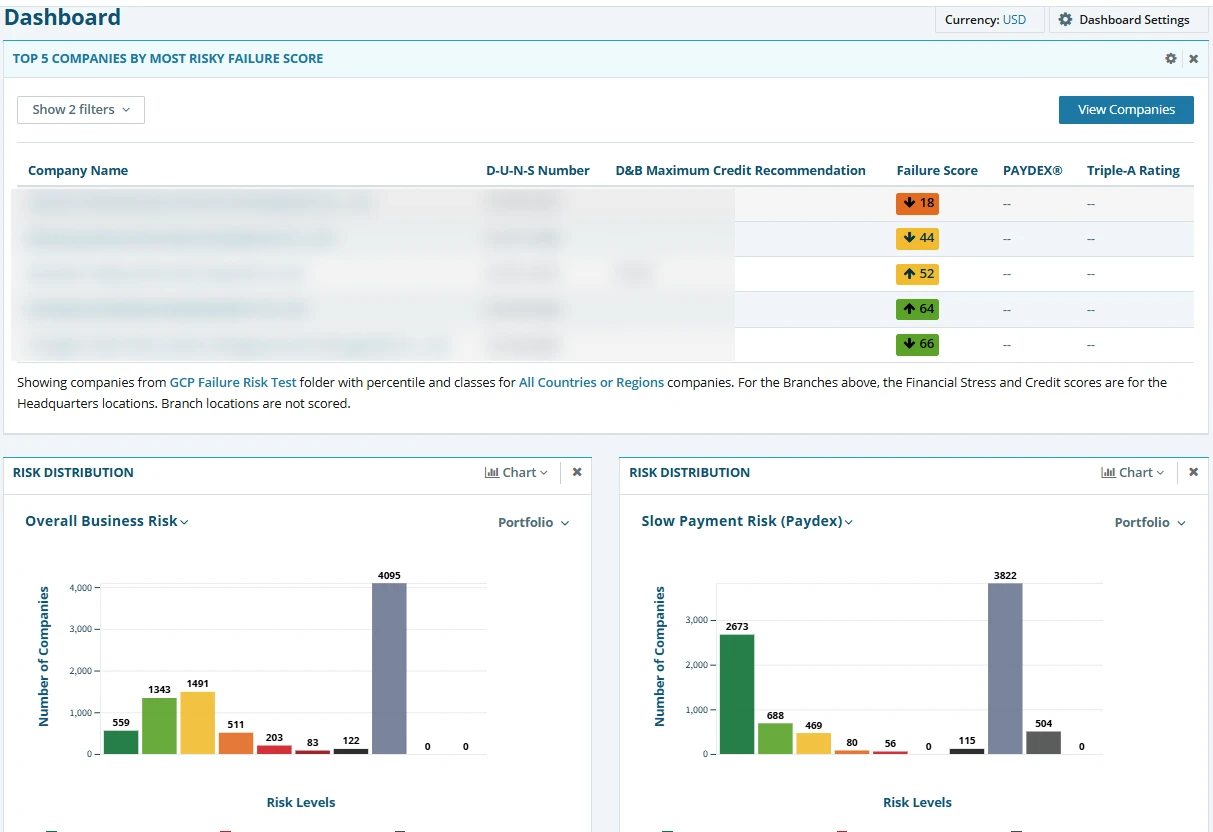Viewport: 1213px width, 832px height.
Task: Click the View Companies button
Action: click(1126, 110)
